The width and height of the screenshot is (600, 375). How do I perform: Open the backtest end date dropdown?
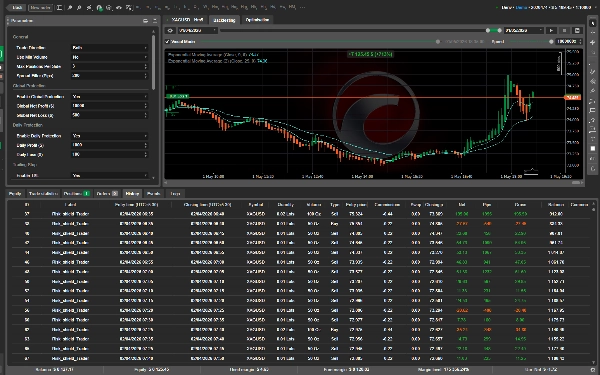click(523, 30)
